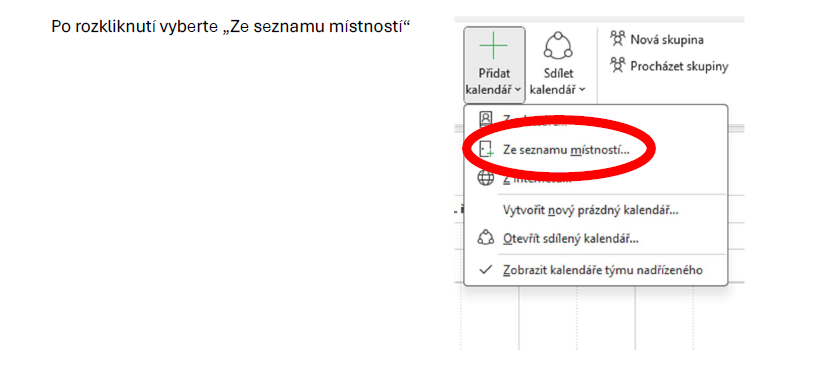Image resolution: width=824 pixels, height=377 pixels.
Task: Toggle the checkmark for Zobrazit kalendáře týmu nadřízeného
Action: [x=486, y=270]
